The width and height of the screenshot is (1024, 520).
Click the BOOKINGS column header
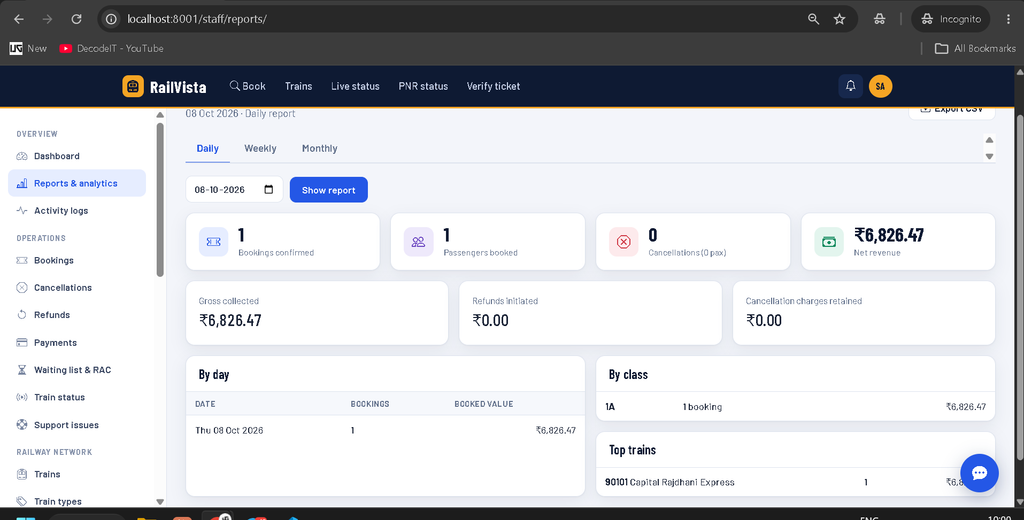370,404
